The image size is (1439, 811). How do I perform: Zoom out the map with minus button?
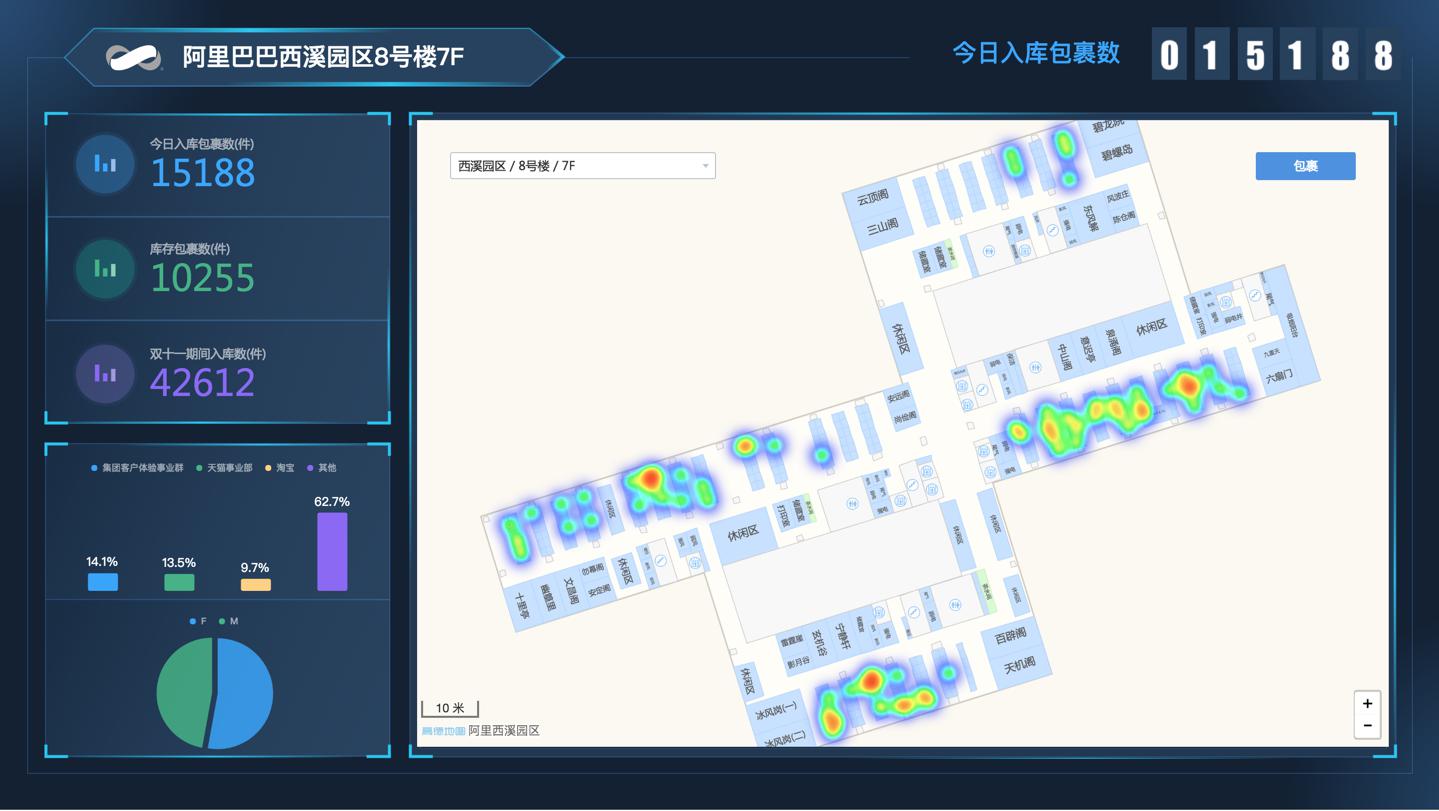point(1367,726)
